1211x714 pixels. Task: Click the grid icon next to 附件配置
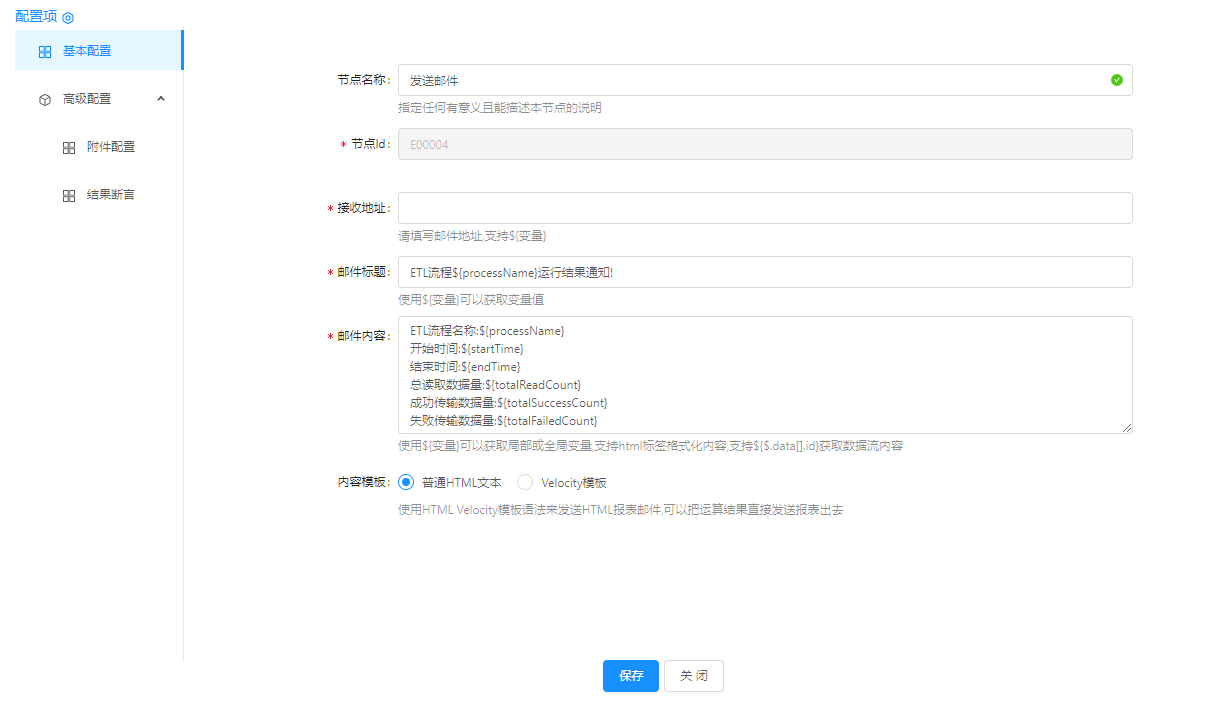(69, 147)
